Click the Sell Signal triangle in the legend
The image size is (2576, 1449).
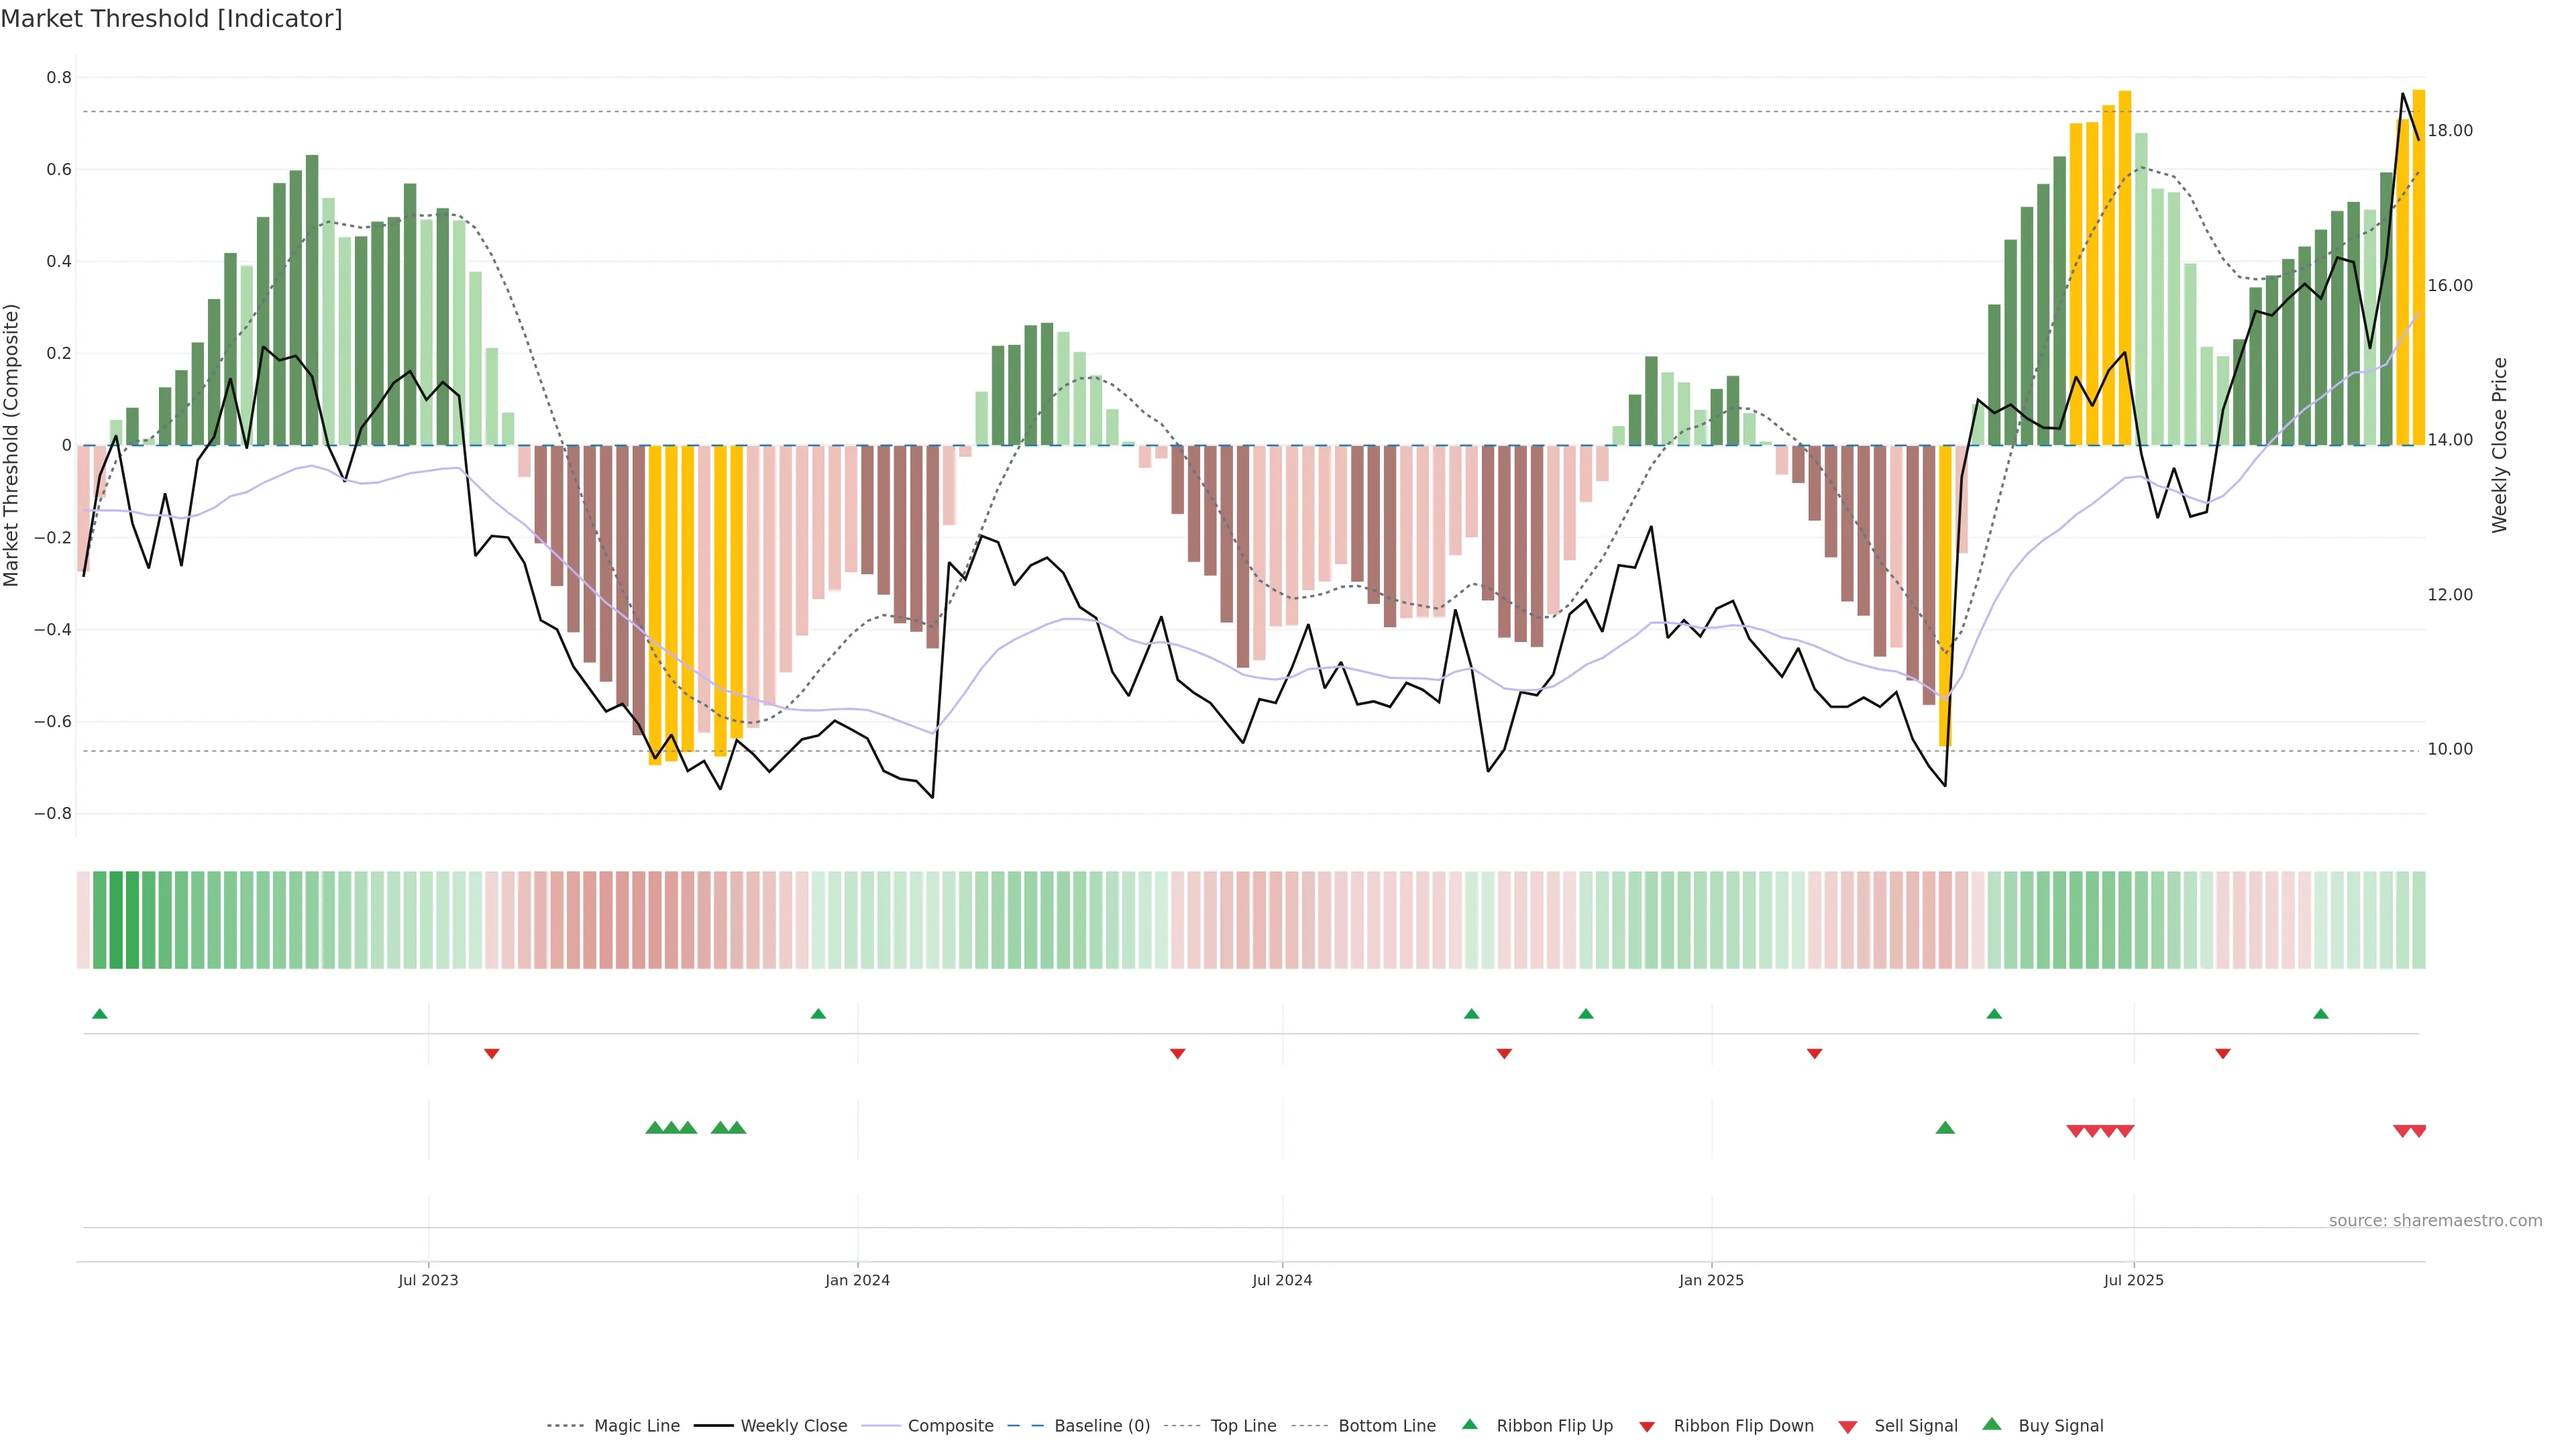[x=1847, y=1427]
